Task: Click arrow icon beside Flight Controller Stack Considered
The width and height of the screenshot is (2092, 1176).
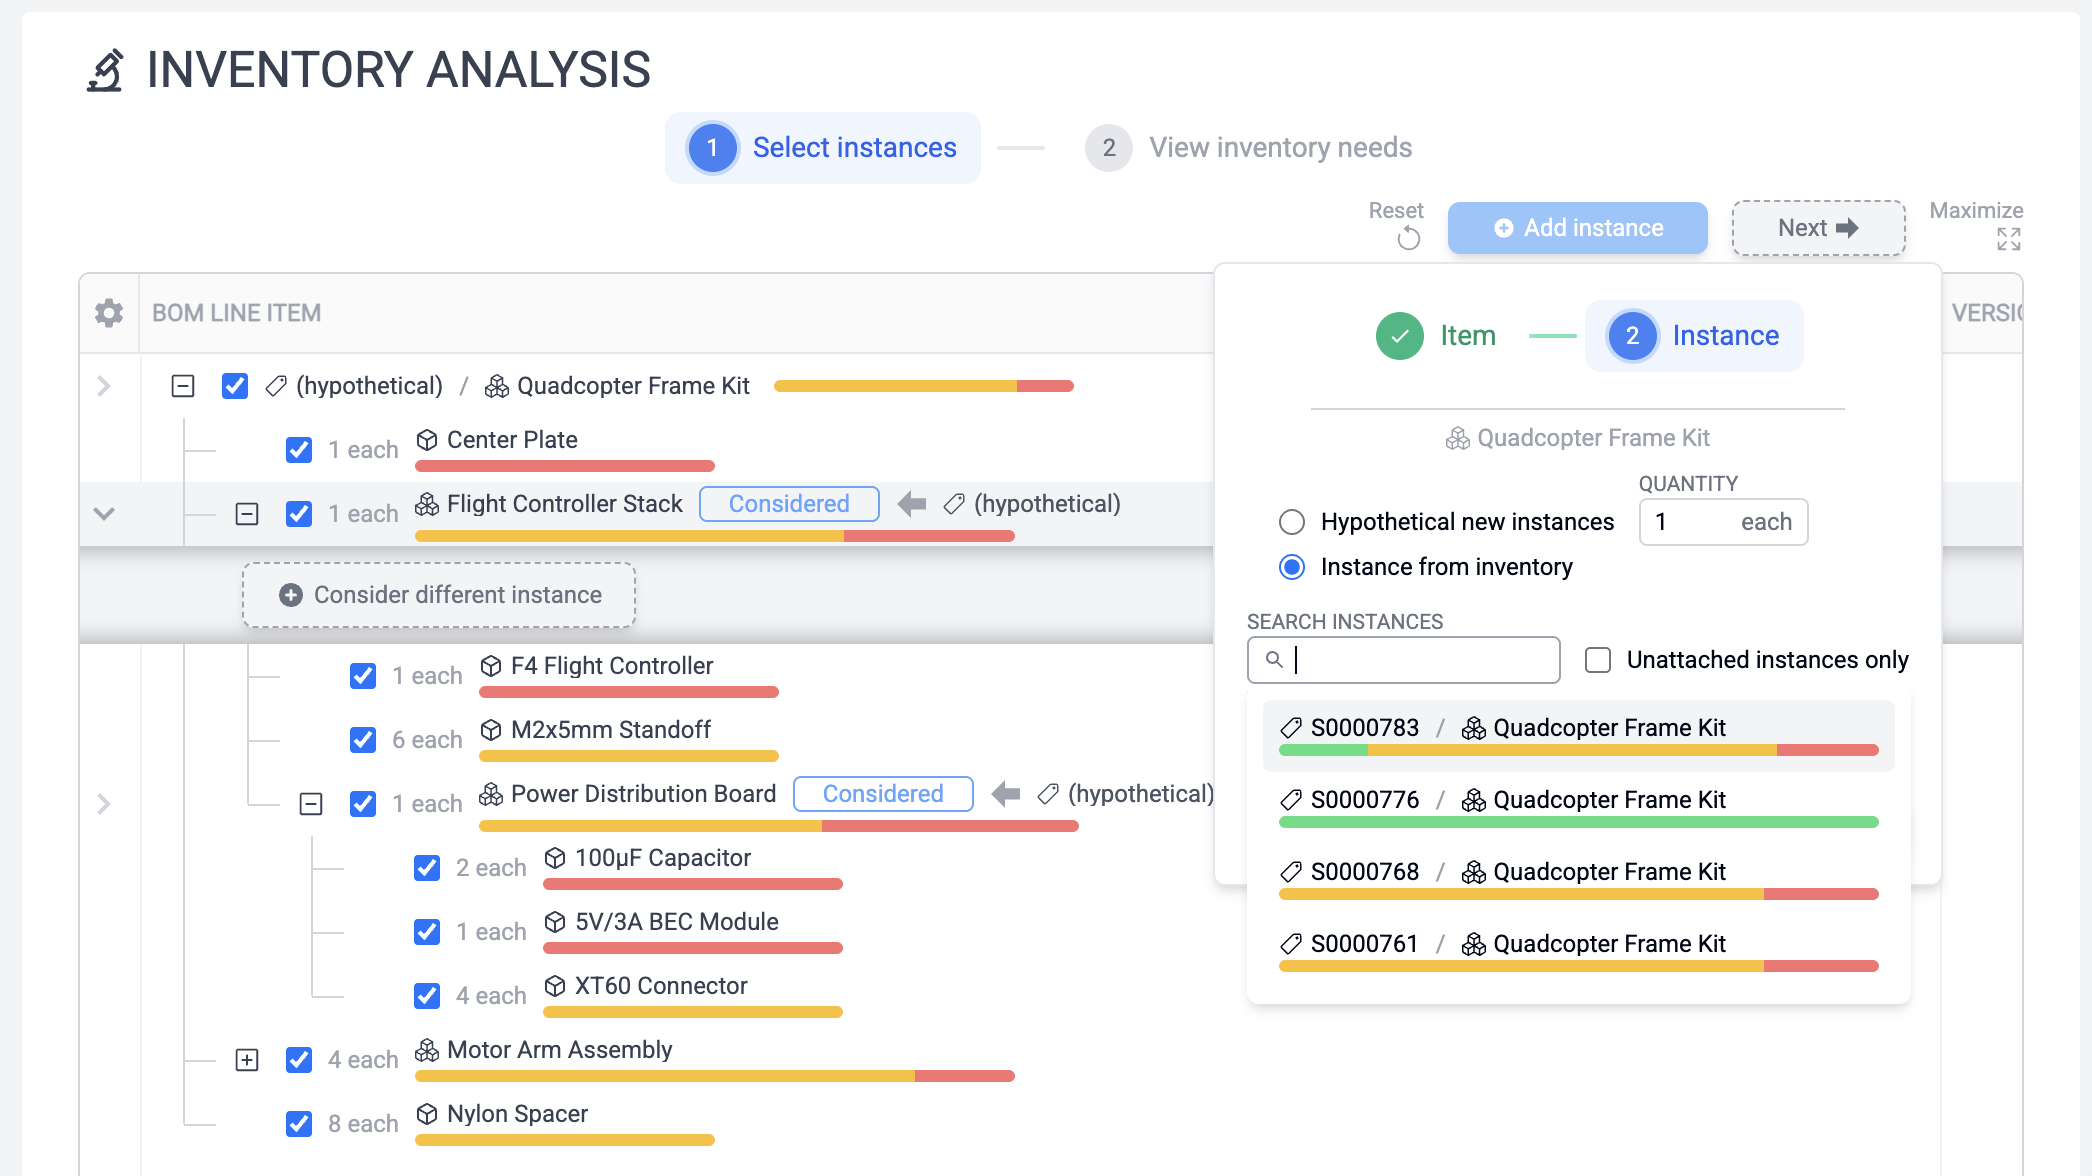Action: click(x=911, y=504)
